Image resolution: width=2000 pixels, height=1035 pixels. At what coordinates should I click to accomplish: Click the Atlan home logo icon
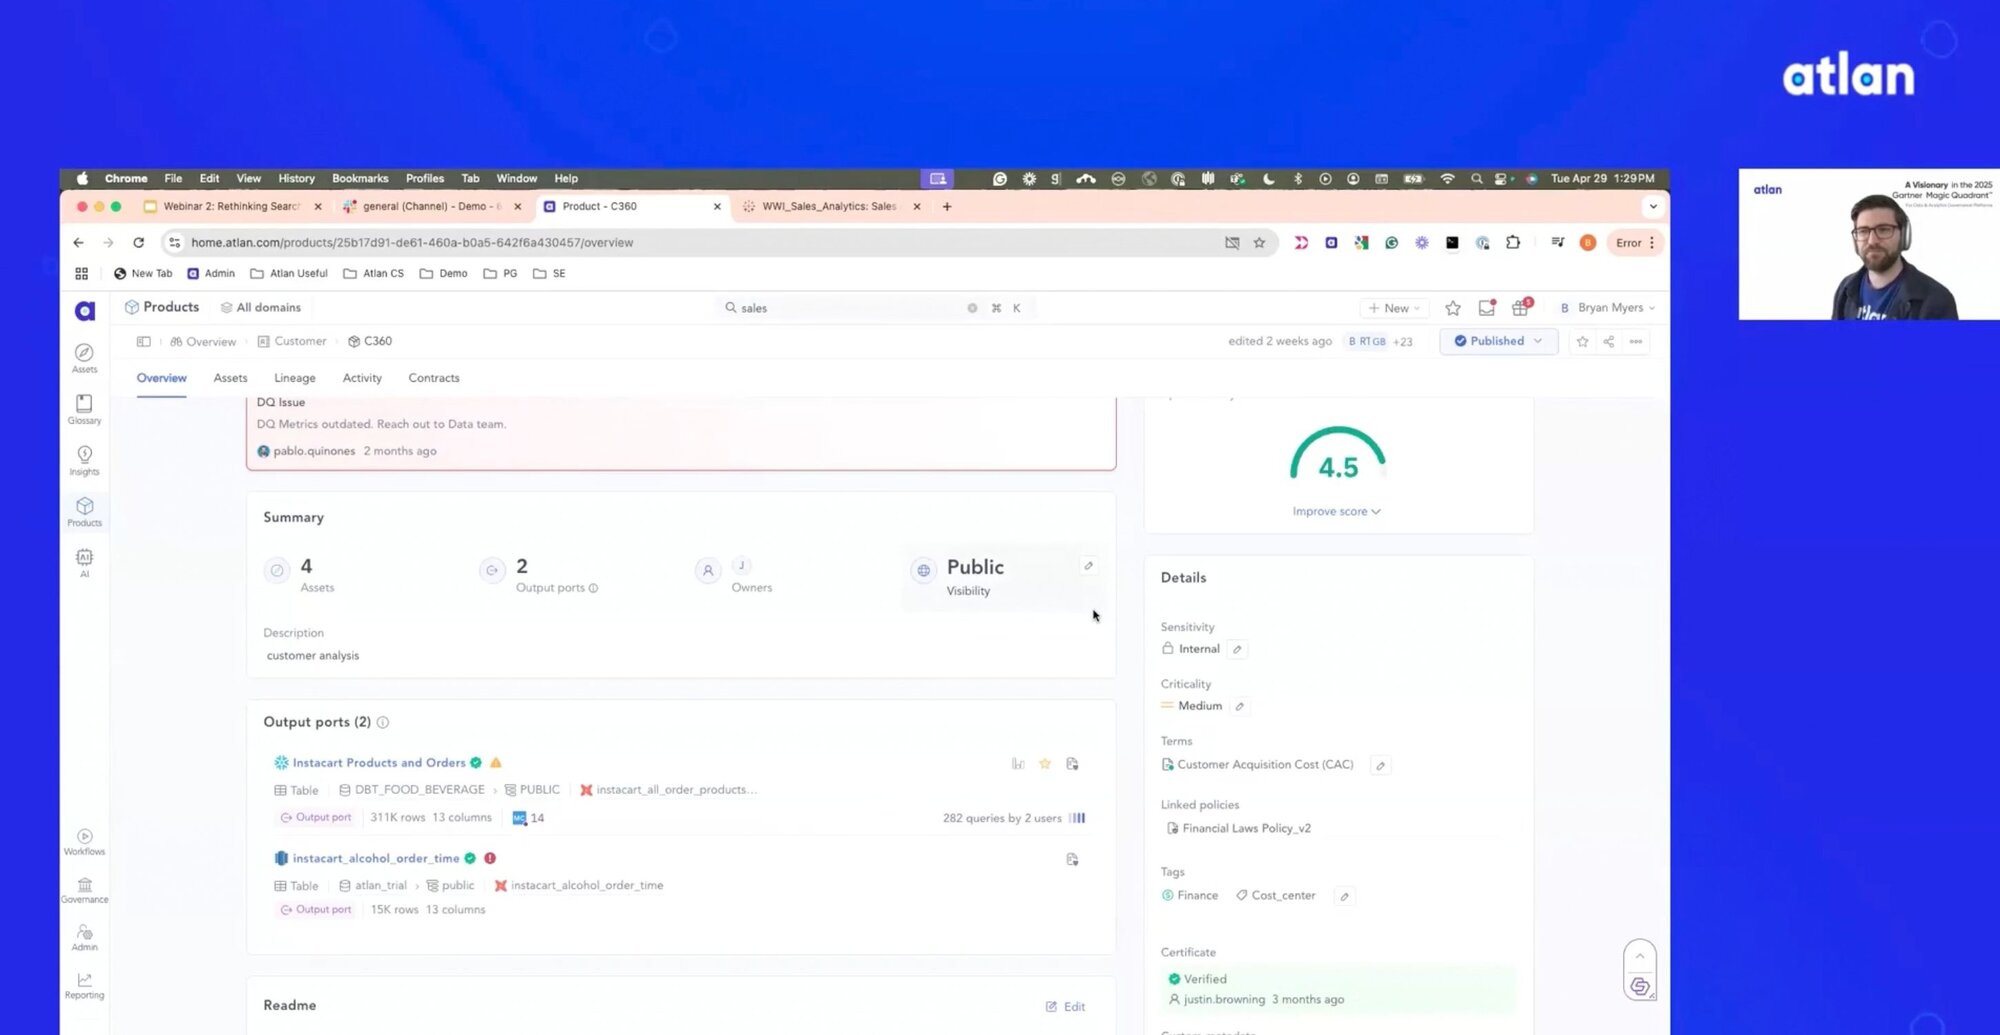point(85,311)
